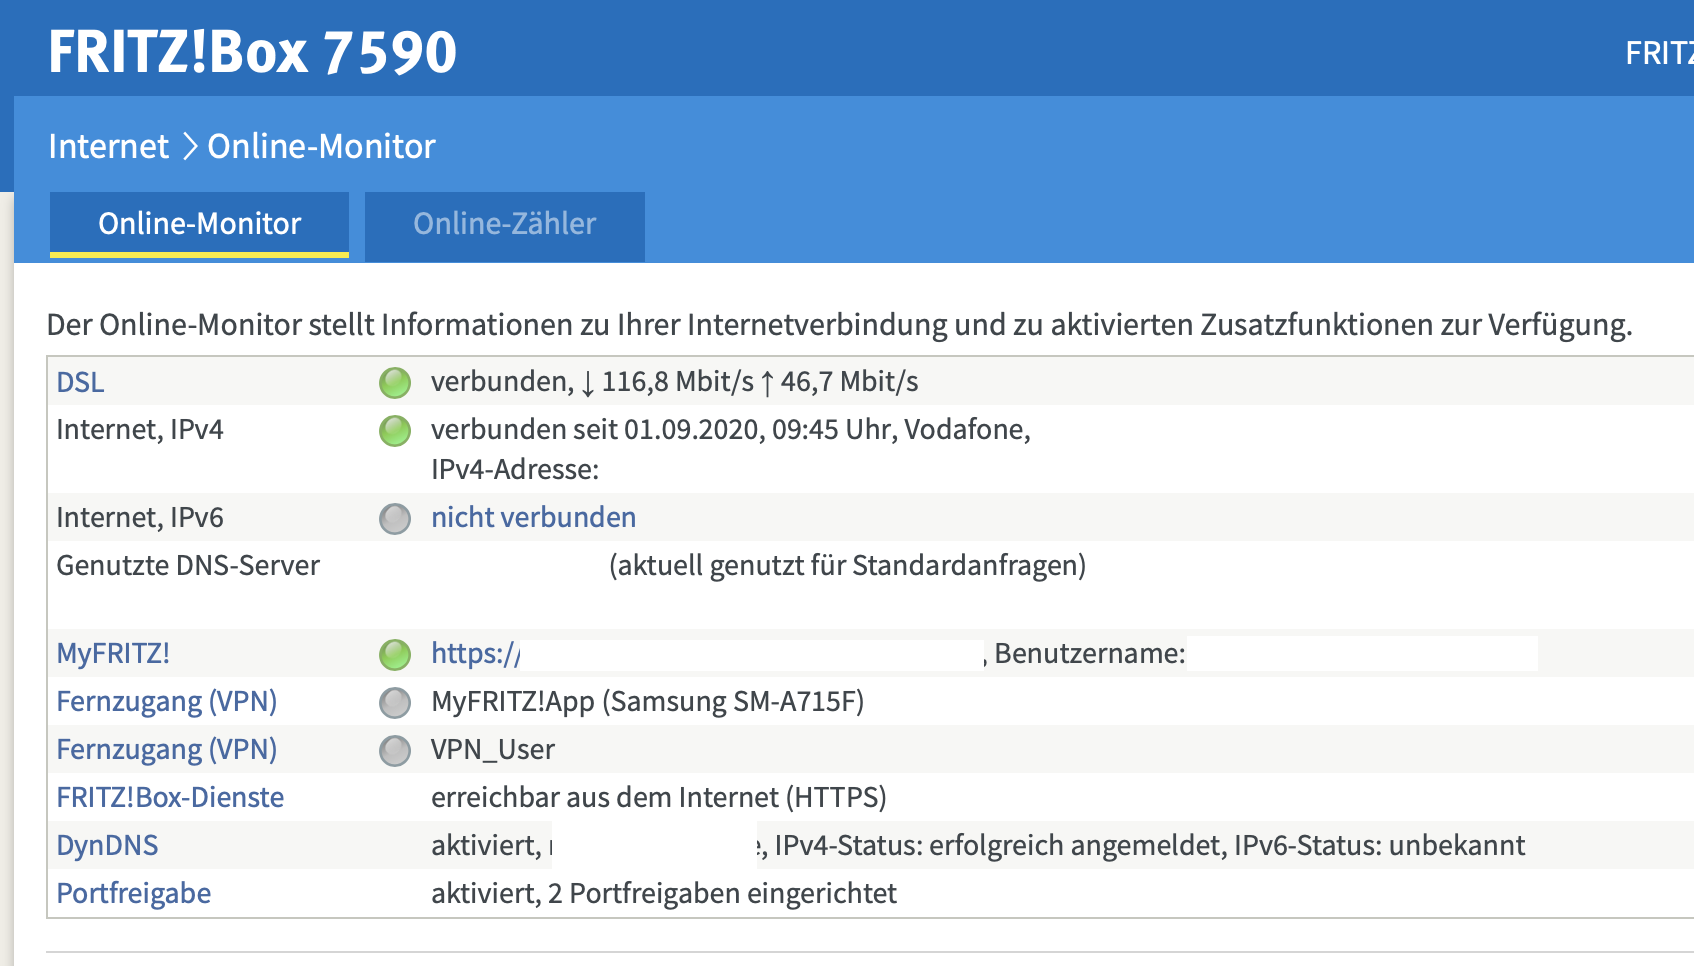Click 'erreichbar aus dem Internet (HTTPS)' text

pyautogui.click(x=659, y=798)
